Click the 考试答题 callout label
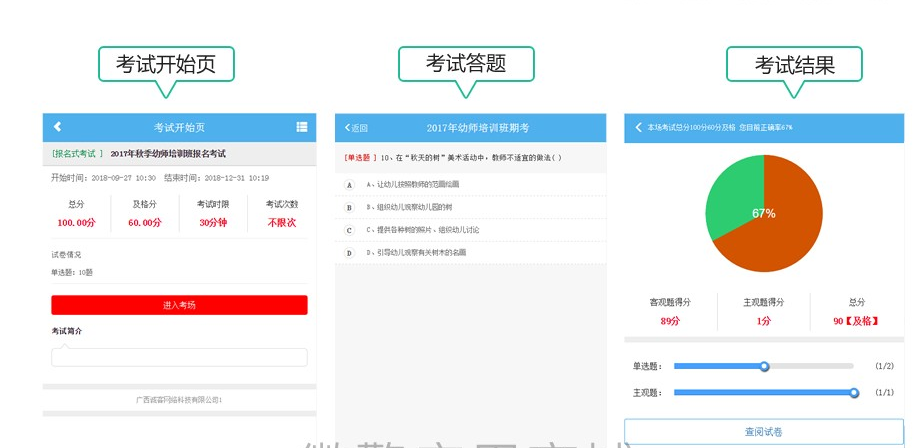Viewport: 922px width, 448px height. [x=466, y=64]
